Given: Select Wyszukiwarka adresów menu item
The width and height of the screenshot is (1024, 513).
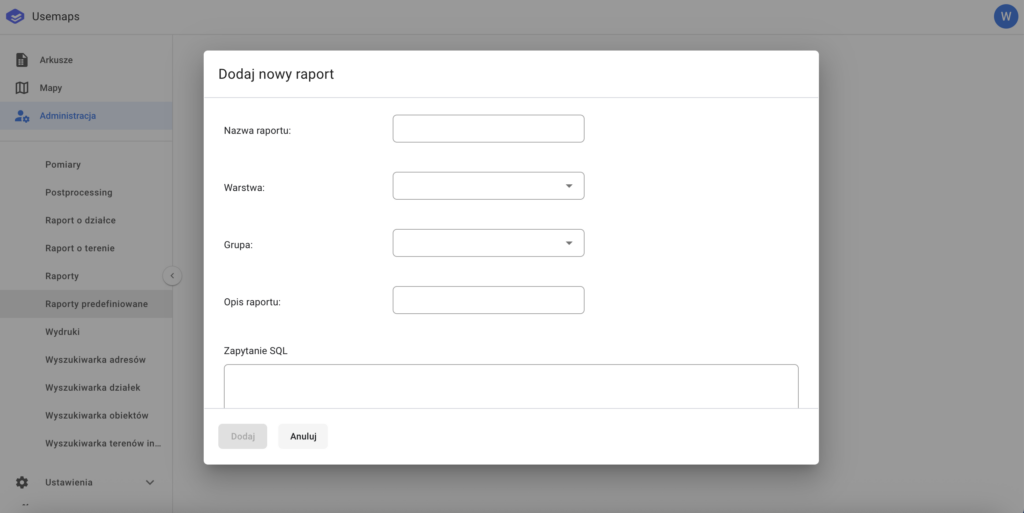Looking at the screenshot, I should point(95,360).
